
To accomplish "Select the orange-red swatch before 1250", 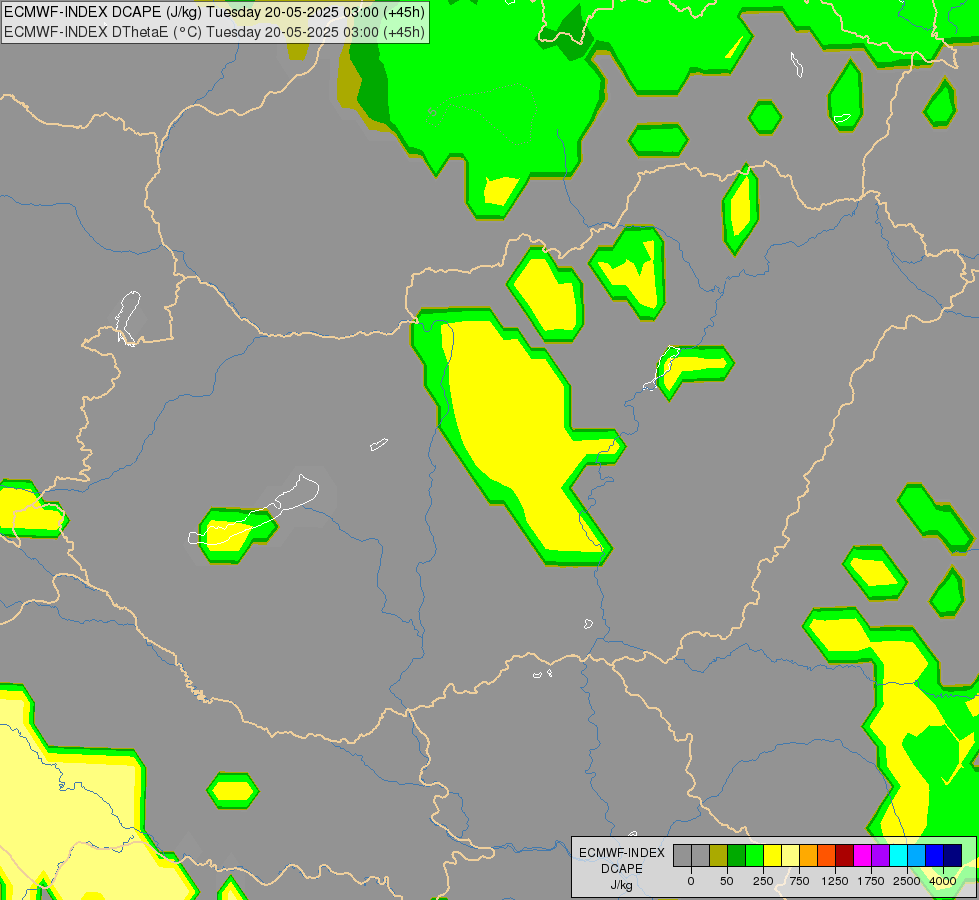I will pos(827,855).
